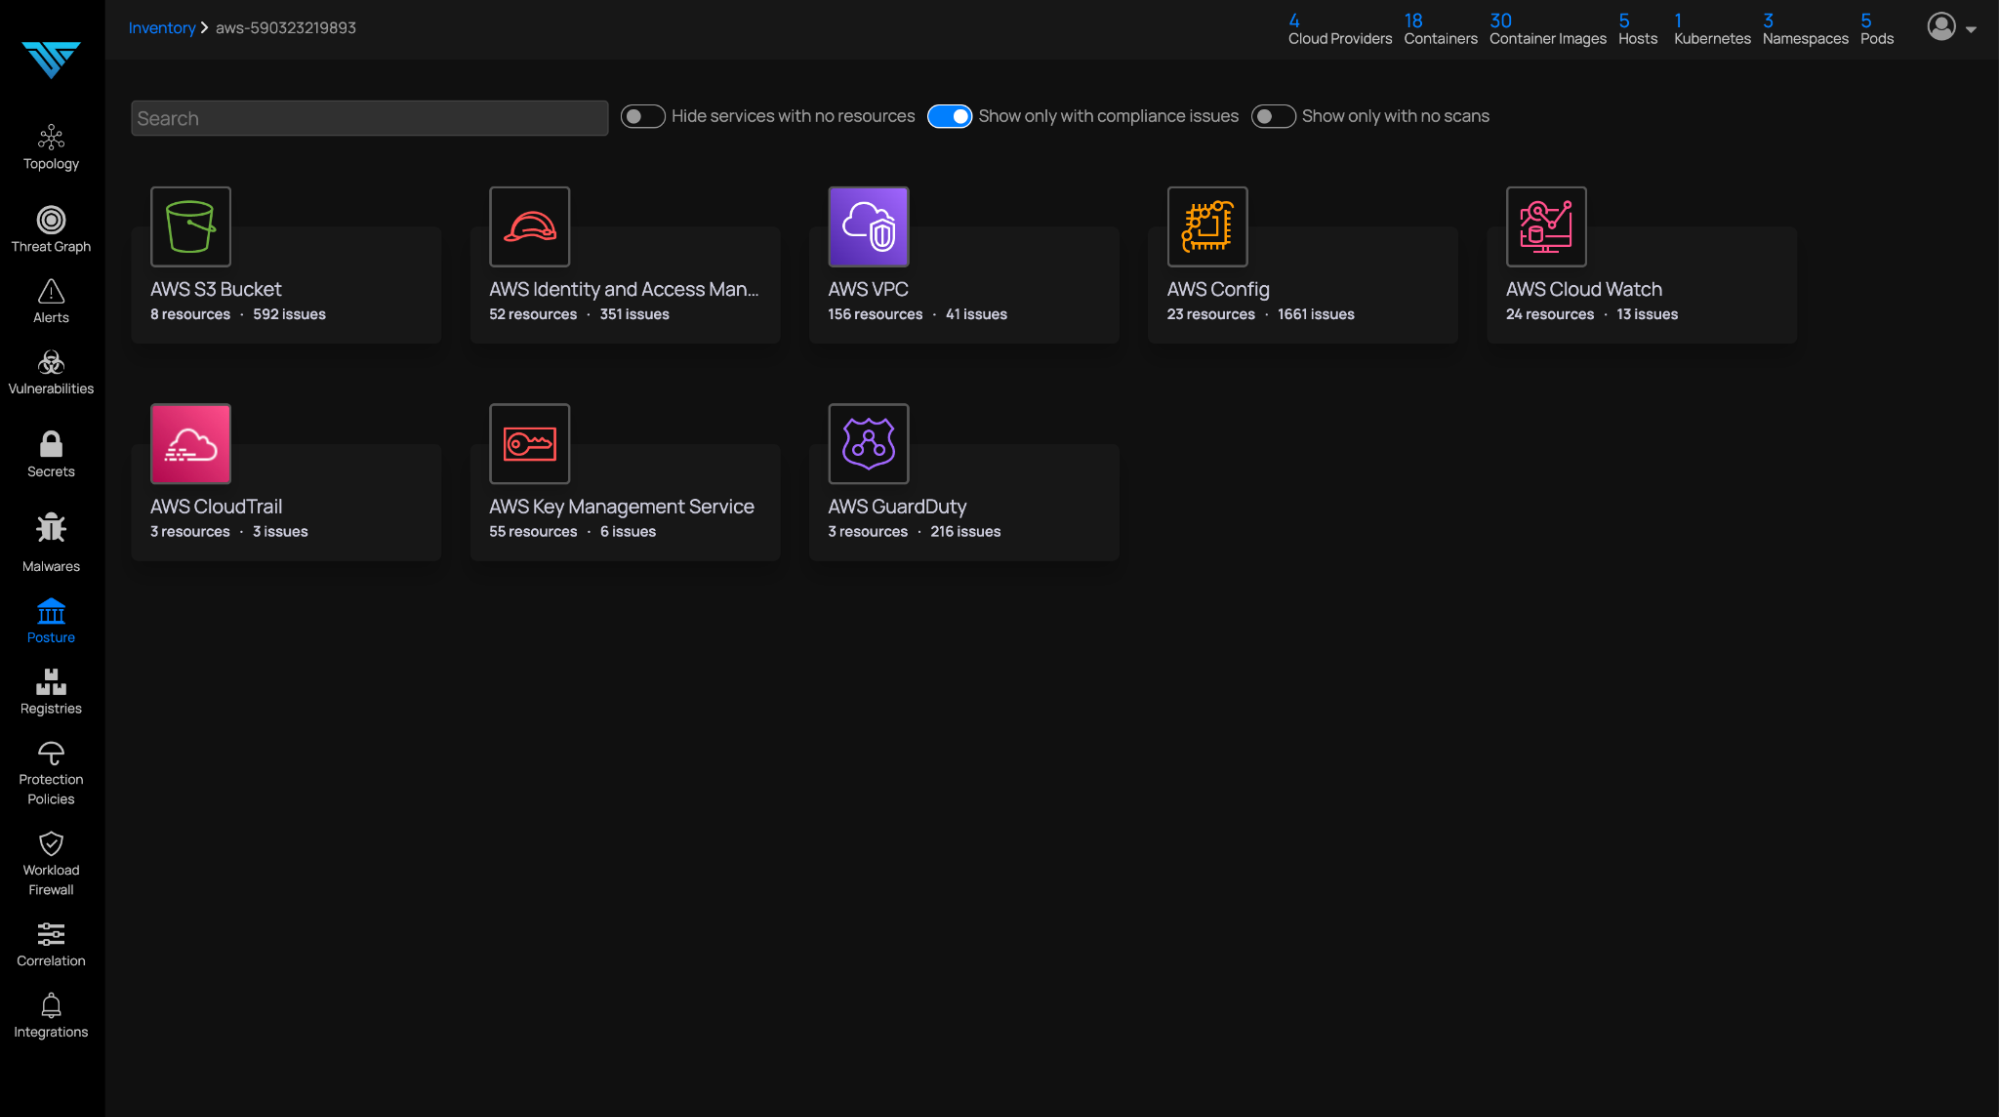Screen dimensions: 1999x1117
Task: Click the Deepfence logo icon
Action: coord(51,59)
